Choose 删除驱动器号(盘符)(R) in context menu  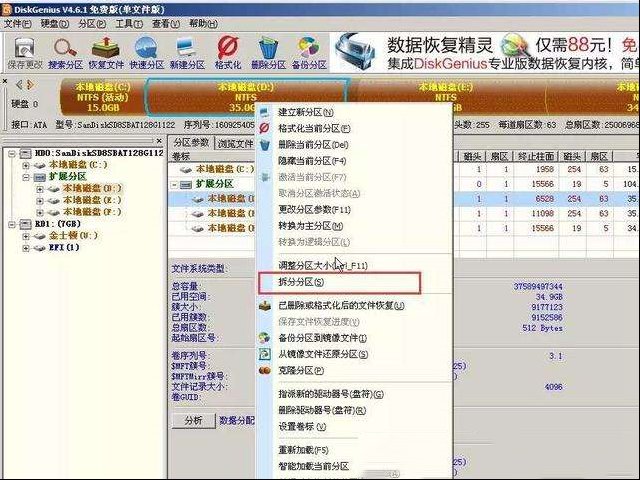[322, 411]
